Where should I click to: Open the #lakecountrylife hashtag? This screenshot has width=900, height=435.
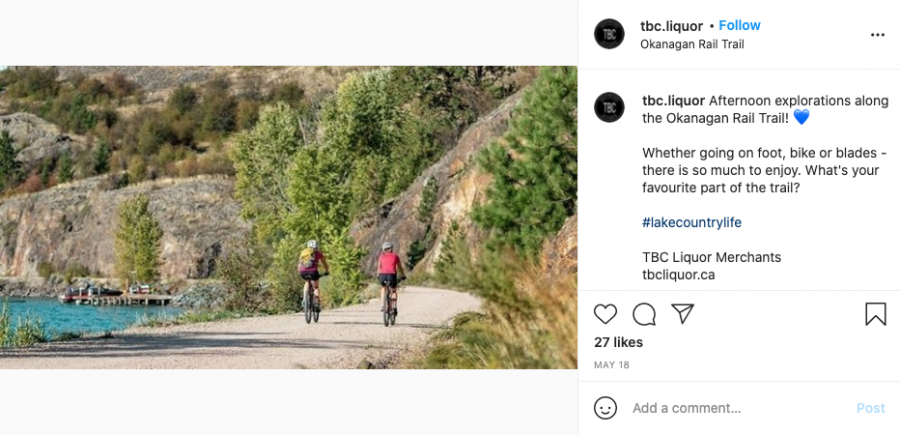pos(692,223)
